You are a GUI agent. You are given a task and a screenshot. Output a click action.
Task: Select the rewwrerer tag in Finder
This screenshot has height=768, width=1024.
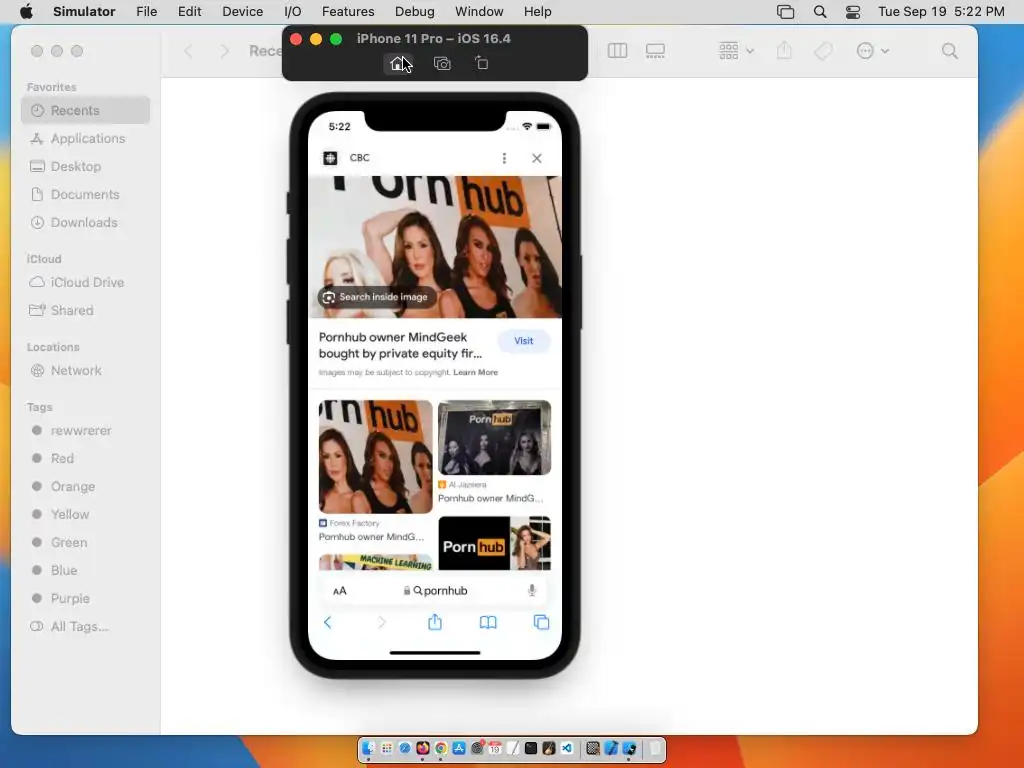coord(86,431)
